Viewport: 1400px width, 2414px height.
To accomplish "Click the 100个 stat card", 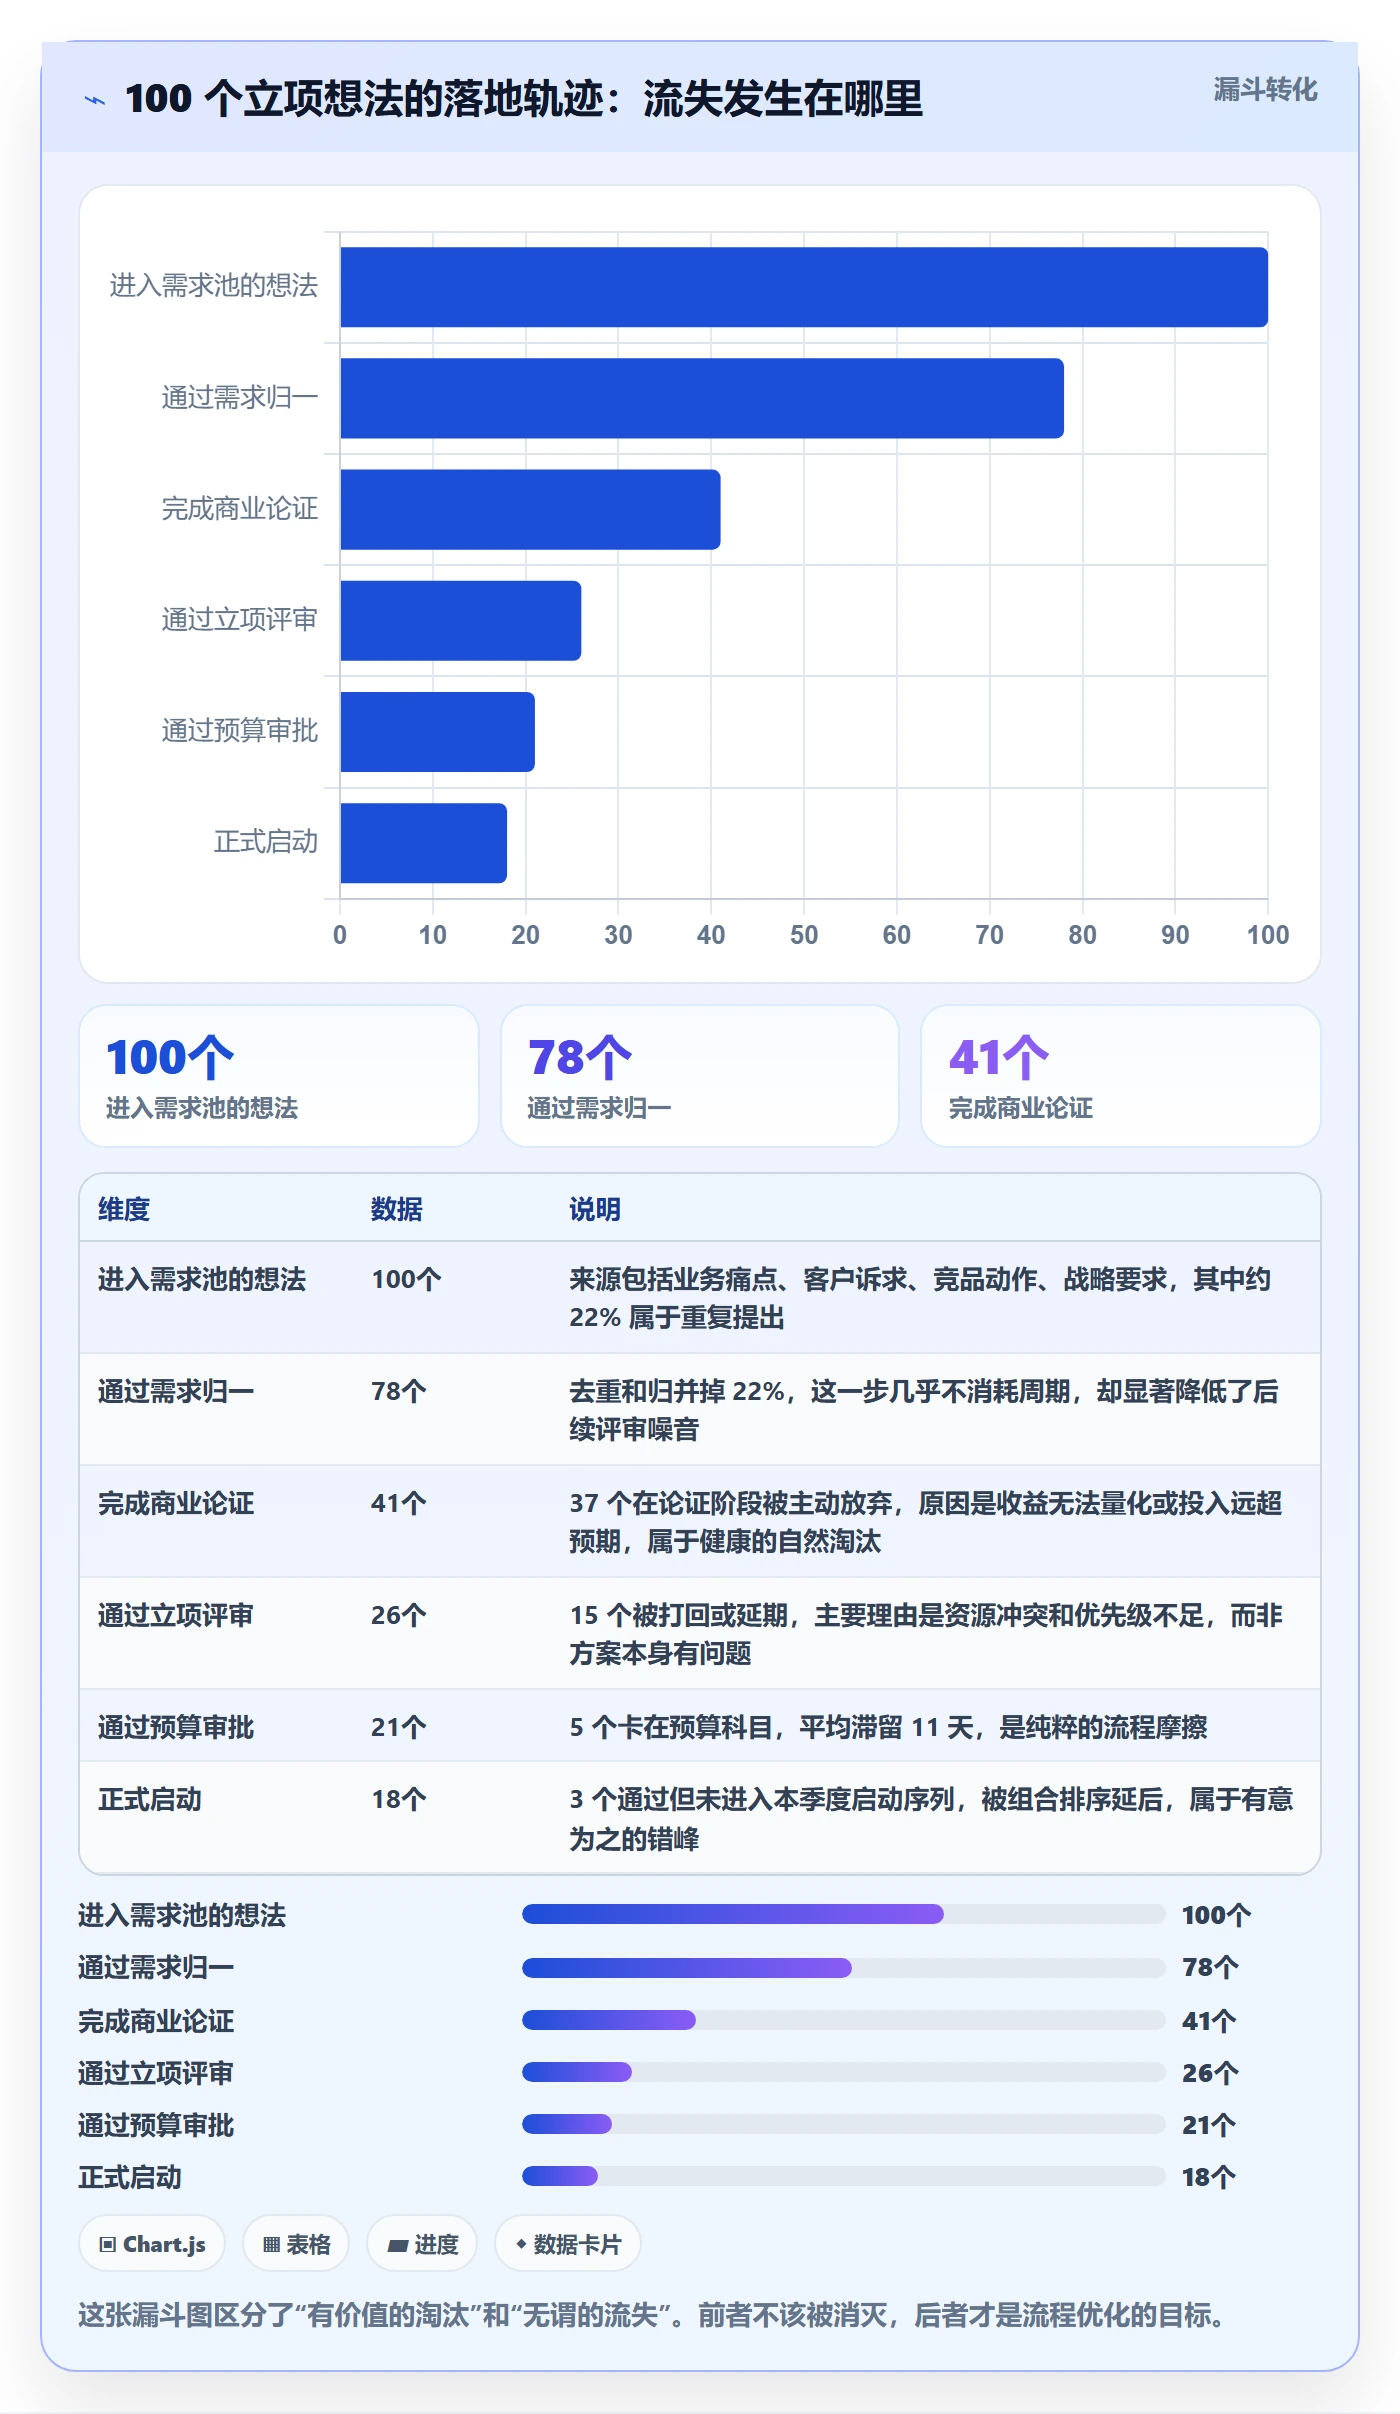I will click(279, 1076).
